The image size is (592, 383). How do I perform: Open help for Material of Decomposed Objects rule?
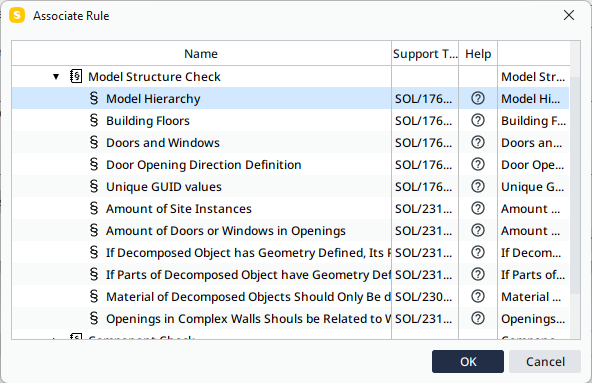pyautogui.click(x=478, y=297)
